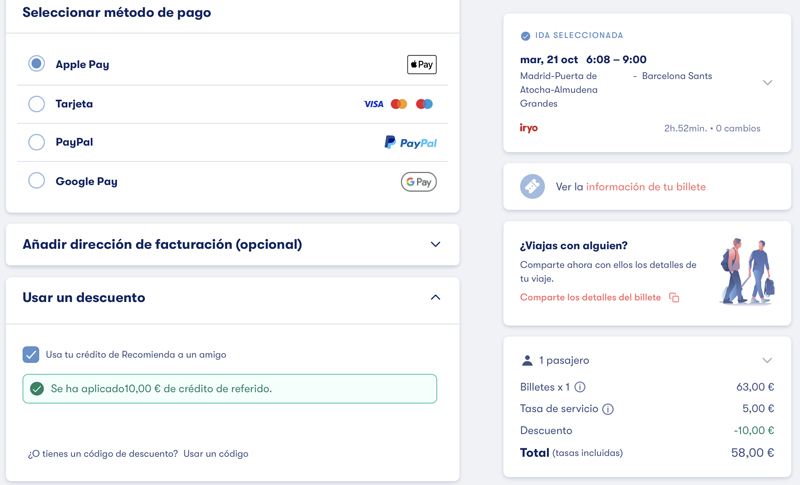Viewport: 800px width, 485px height.
Task: Expand the selected outbound trip details
Action: [x=767, y=83]
